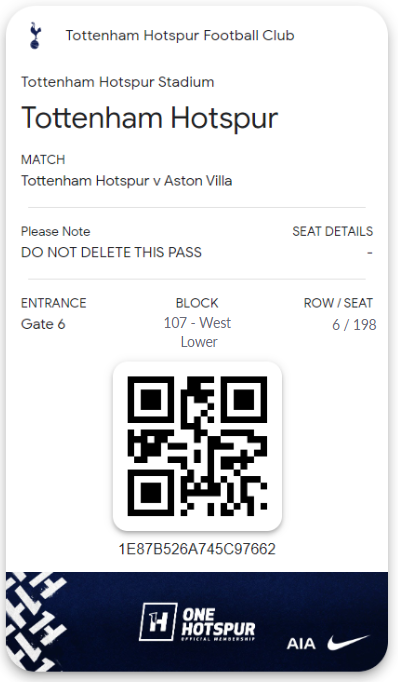
Task: Click the Please Note label
Action: [x=56, y=231]
